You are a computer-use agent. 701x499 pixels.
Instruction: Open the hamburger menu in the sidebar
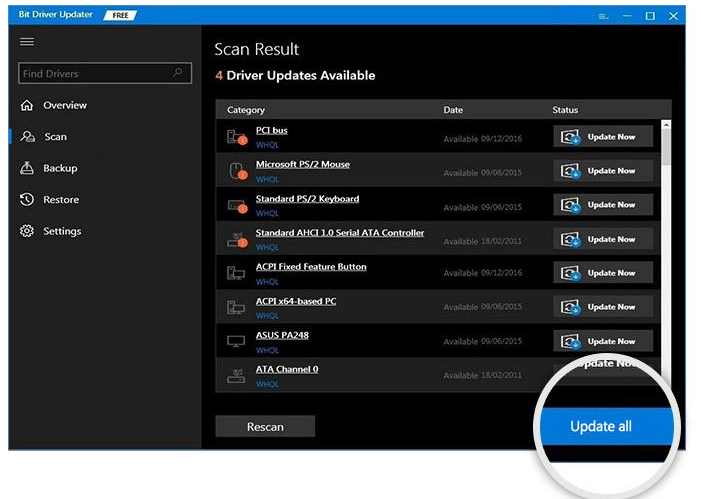point(27,42)
